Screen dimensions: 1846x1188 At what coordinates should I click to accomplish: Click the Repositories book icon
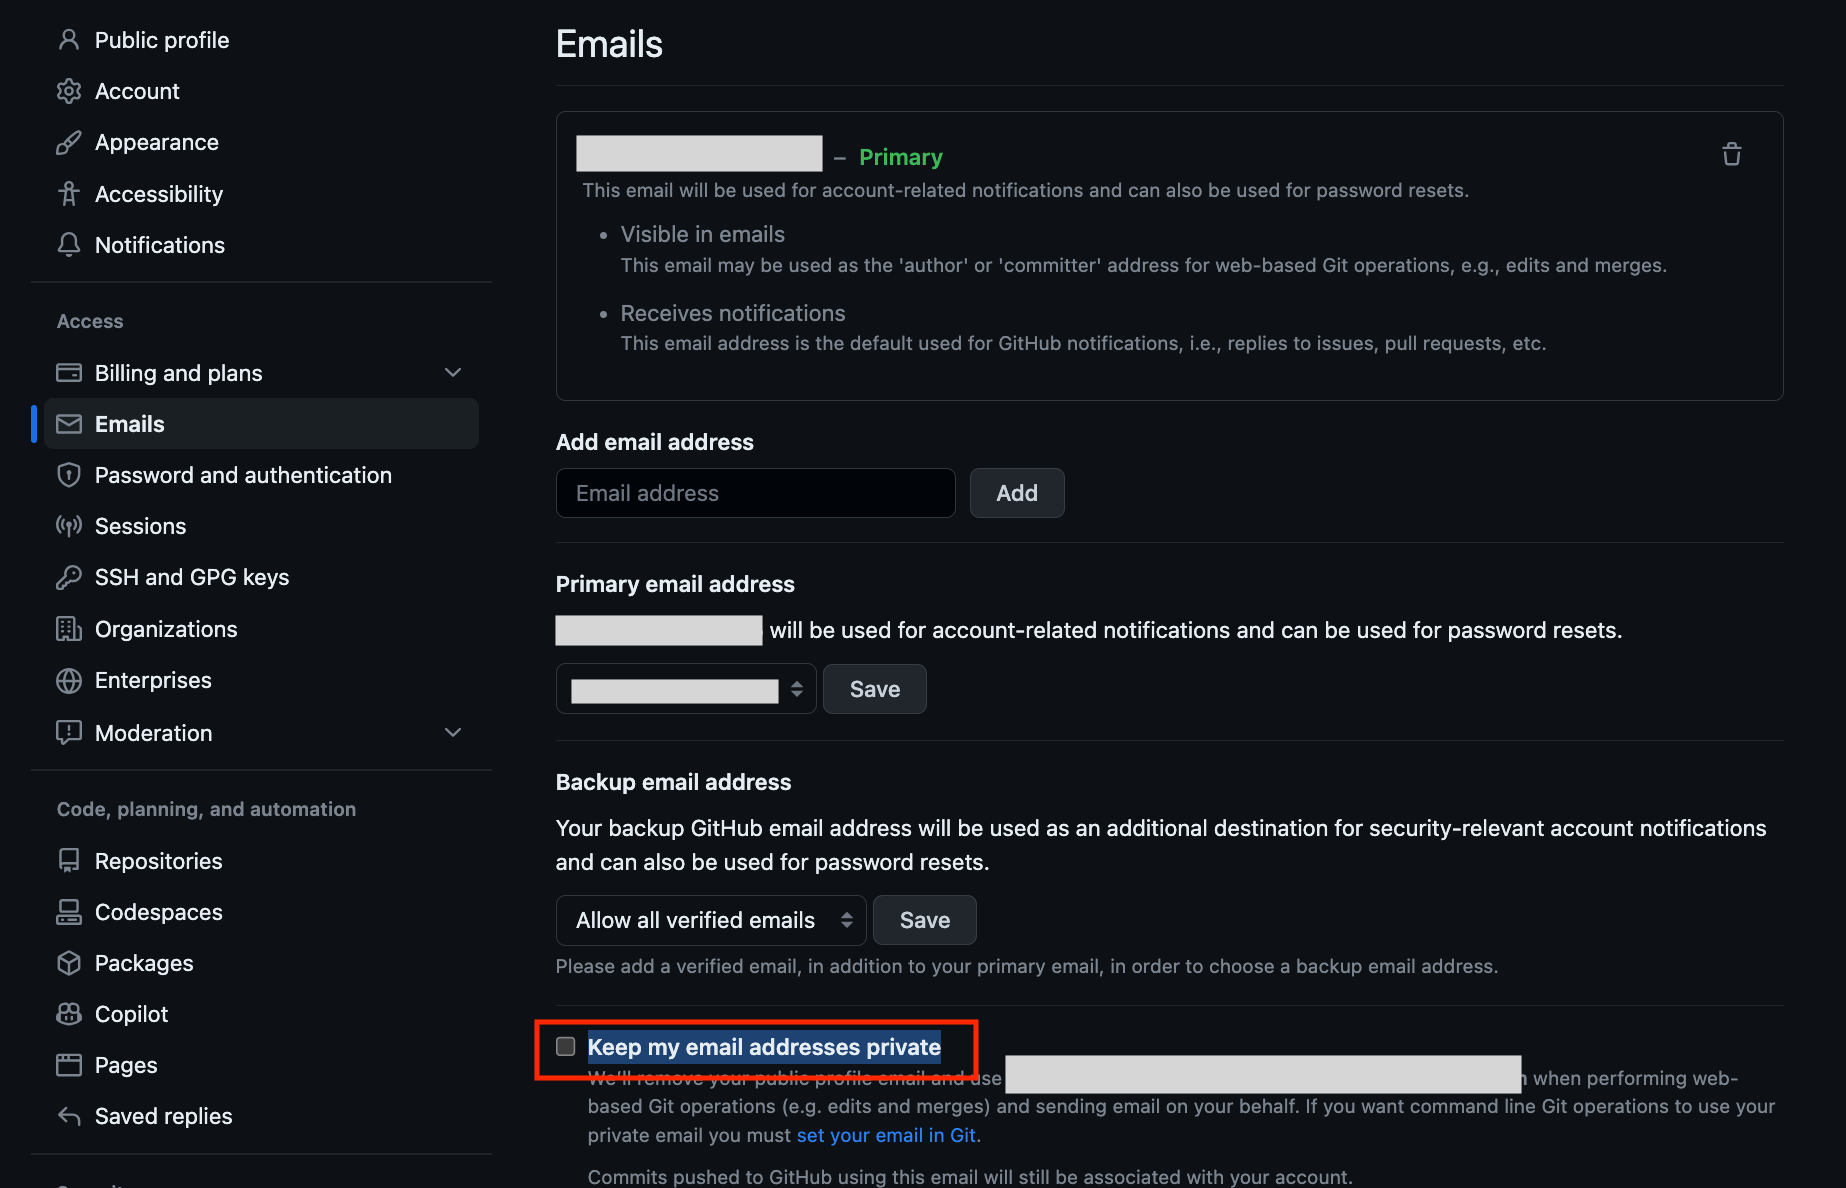tap(69, 861)
